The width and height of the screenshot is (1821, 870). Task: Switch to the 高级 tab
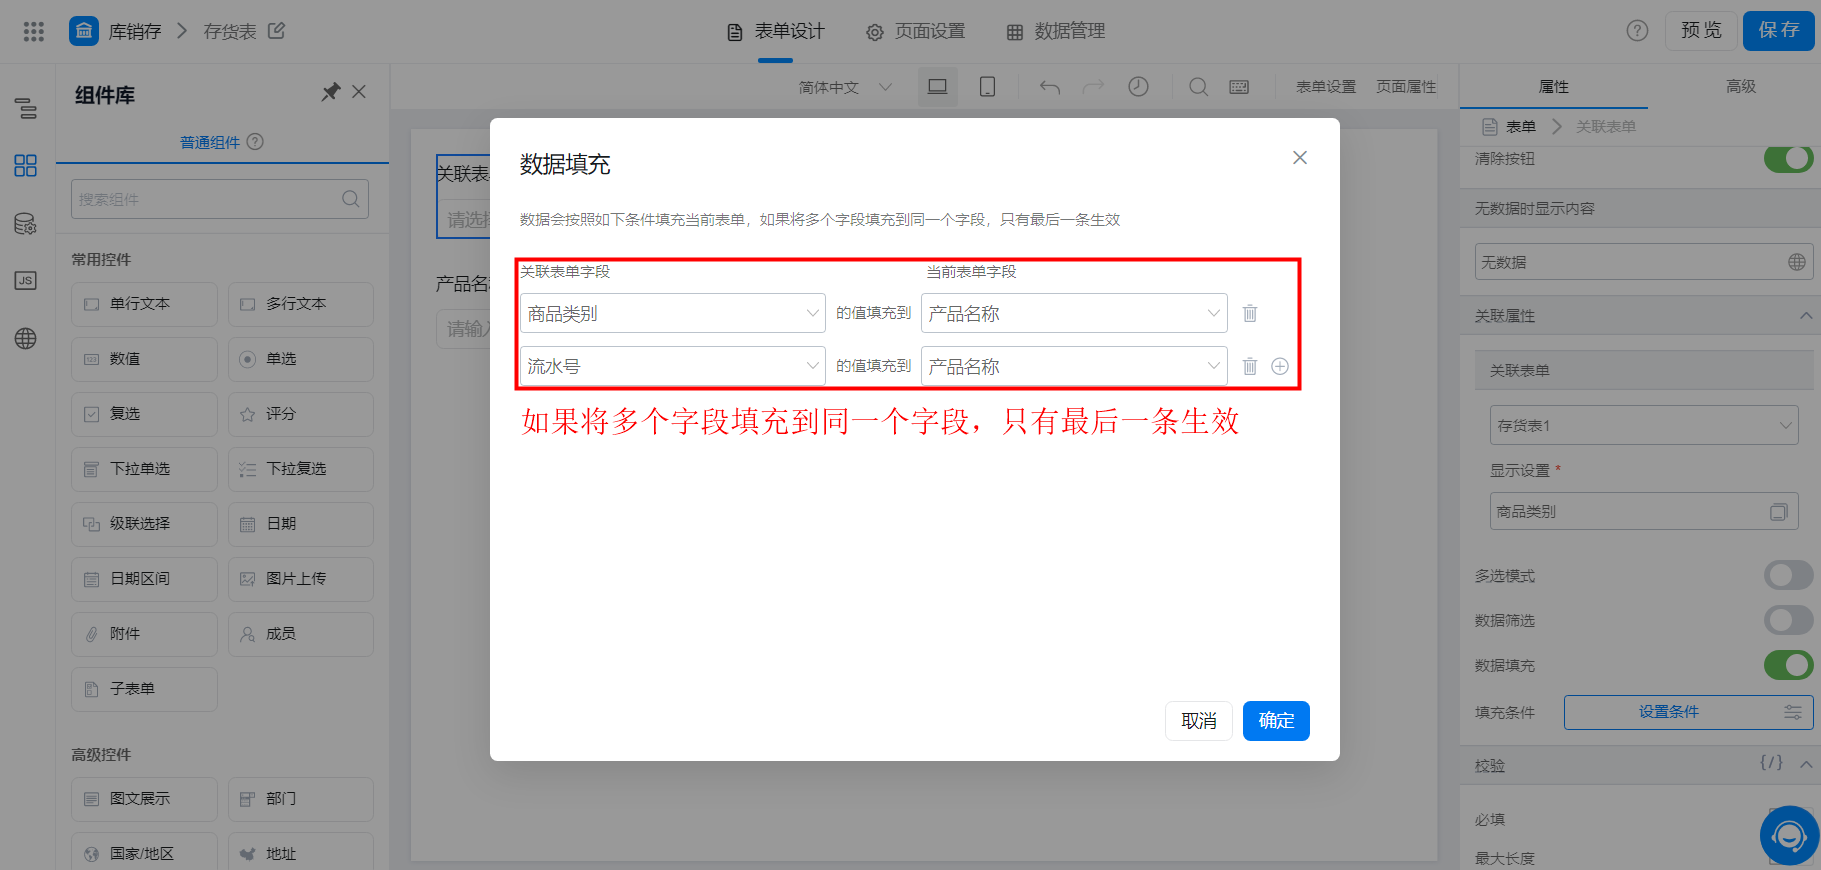[1741, 87]
